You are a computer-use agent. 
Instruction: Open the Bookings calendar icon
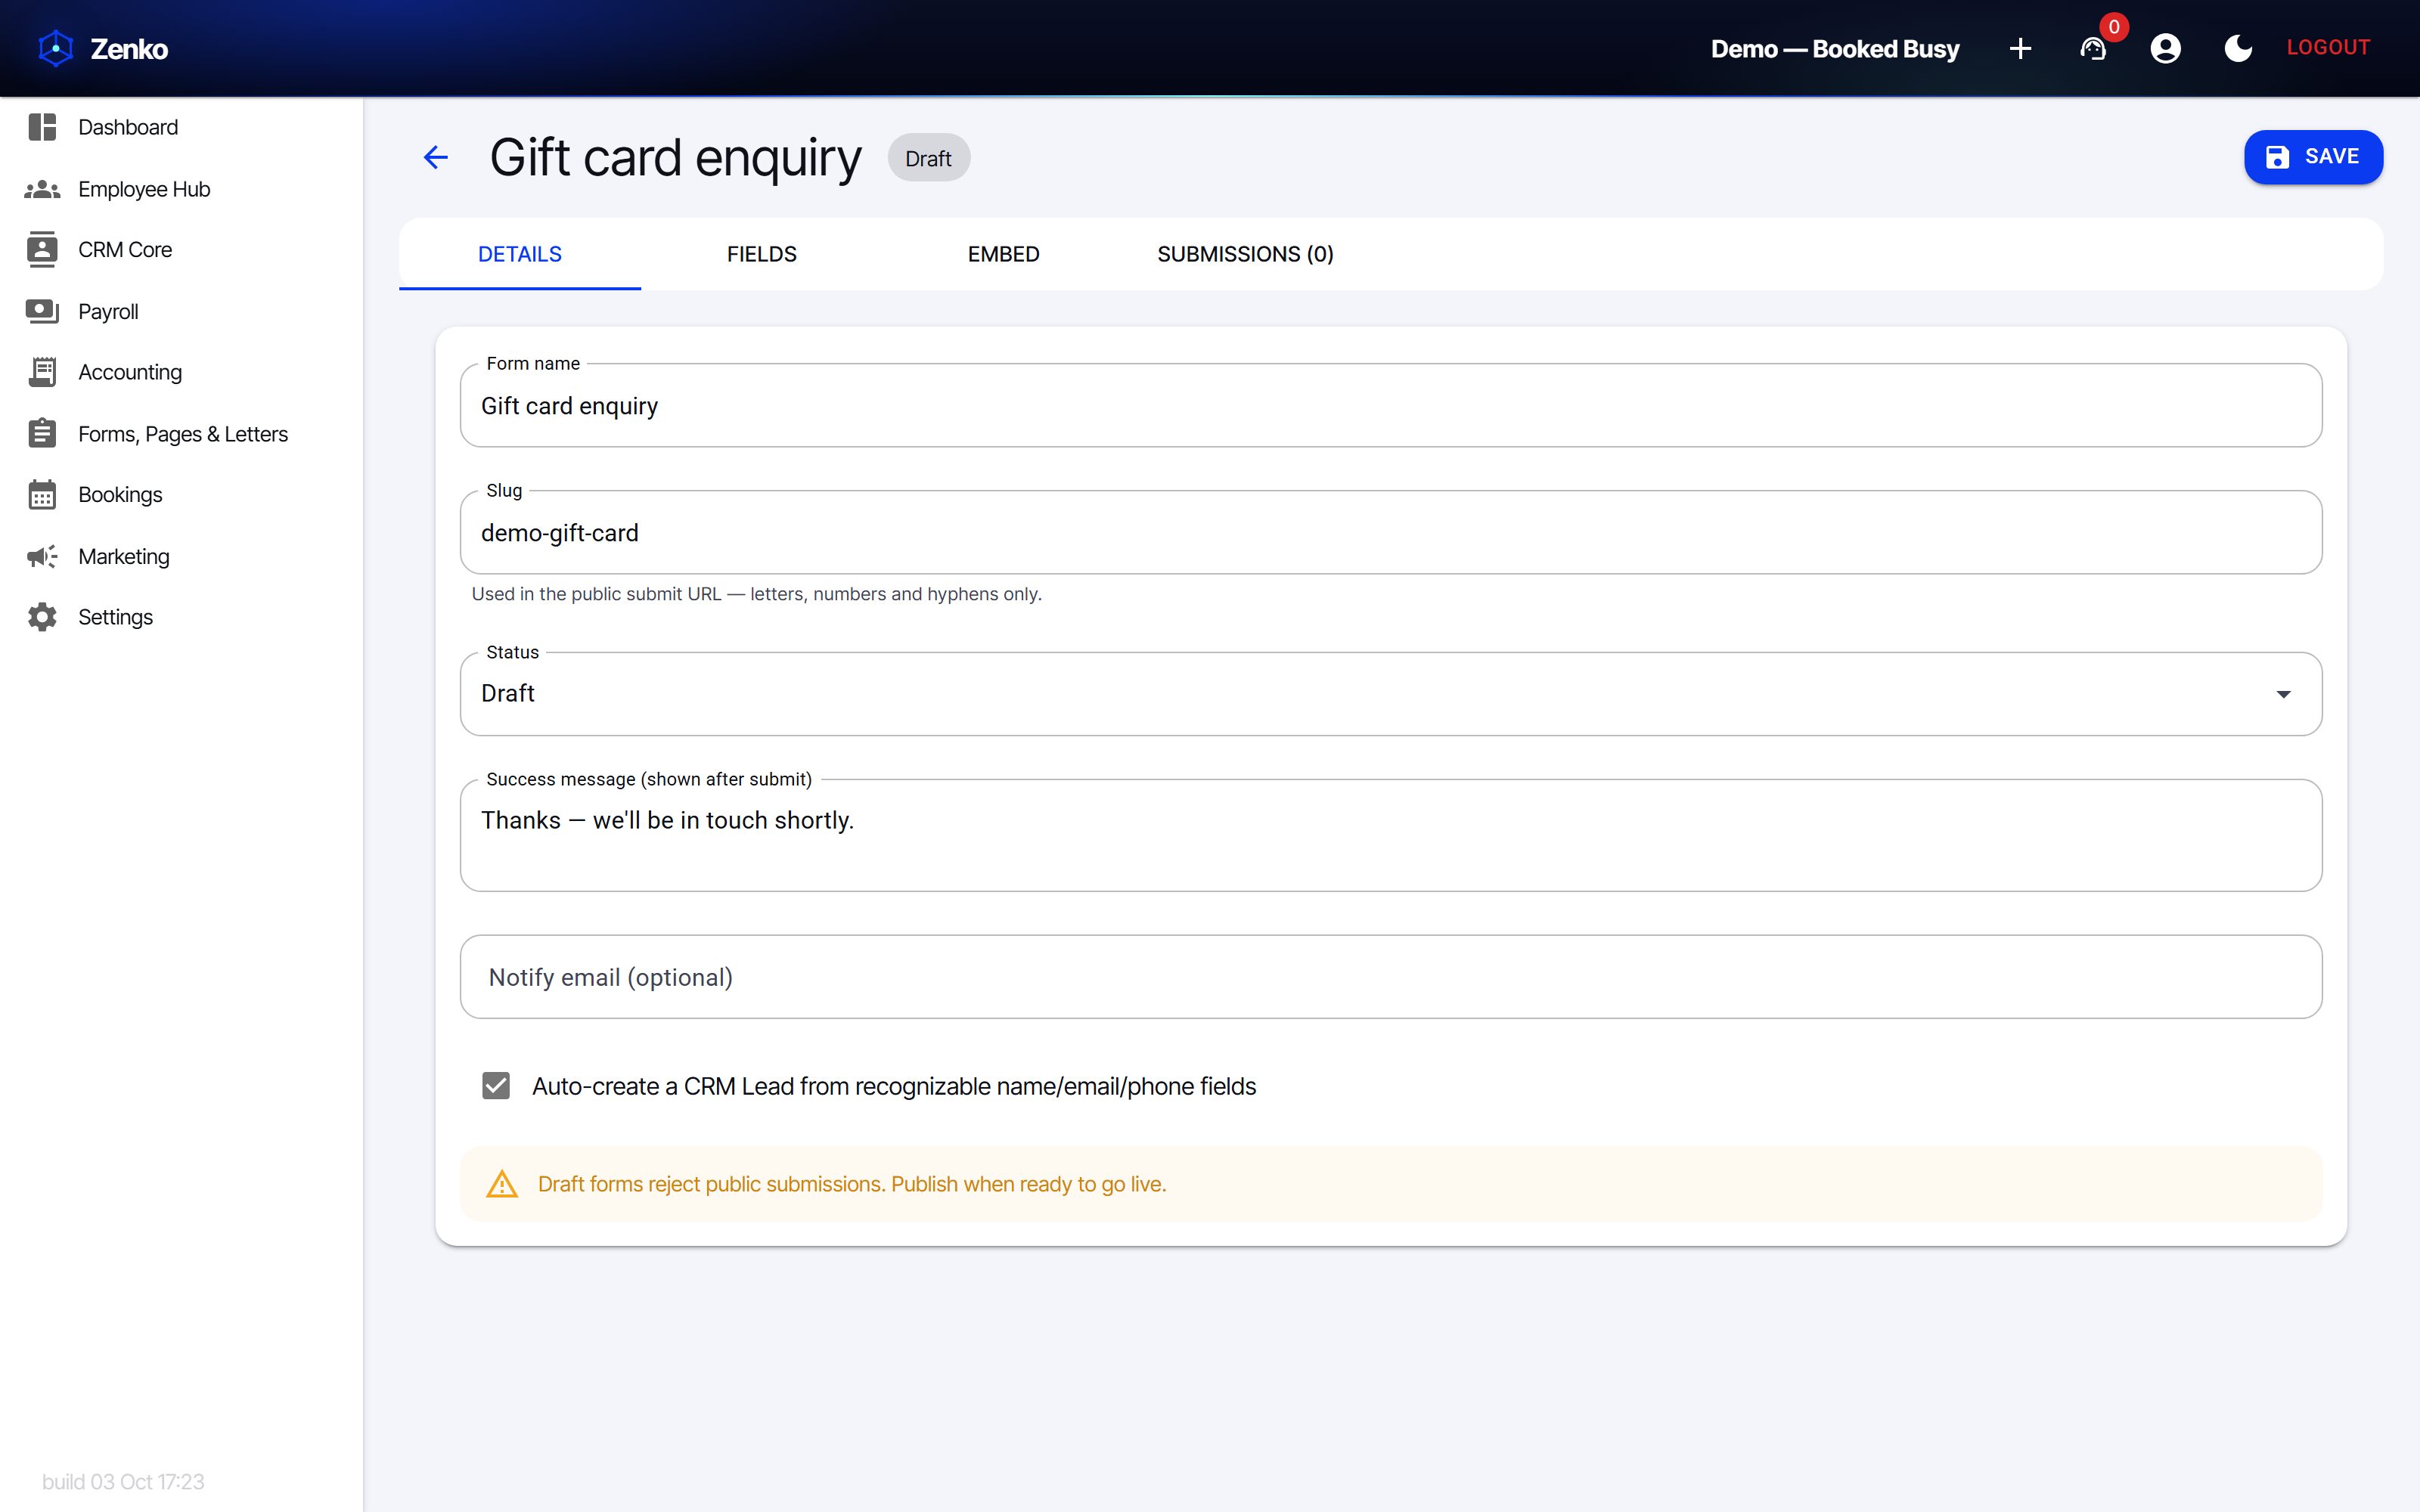[x=42, y=495]
